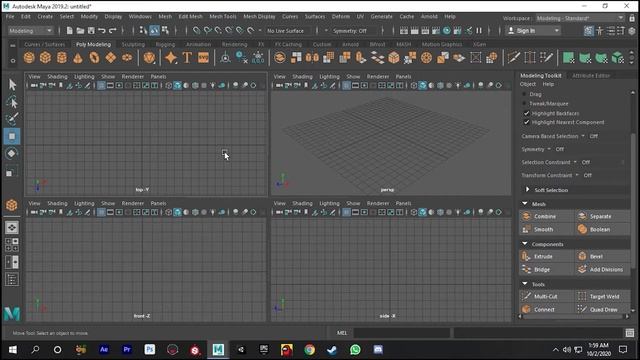
Task: Activate the Move tool in toolbox
Action: 12,136
